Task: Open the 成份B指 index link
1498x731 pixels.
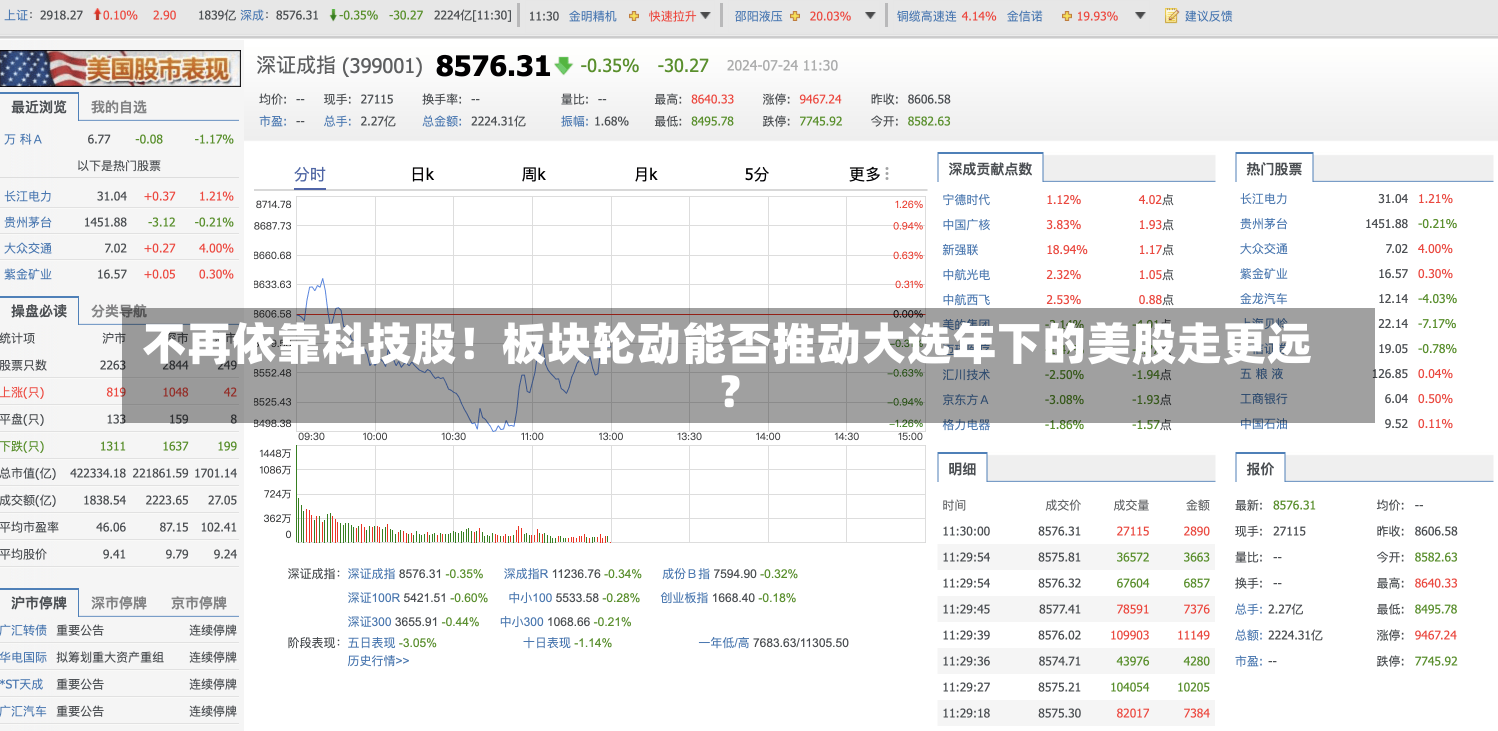Action: [686, 574]
